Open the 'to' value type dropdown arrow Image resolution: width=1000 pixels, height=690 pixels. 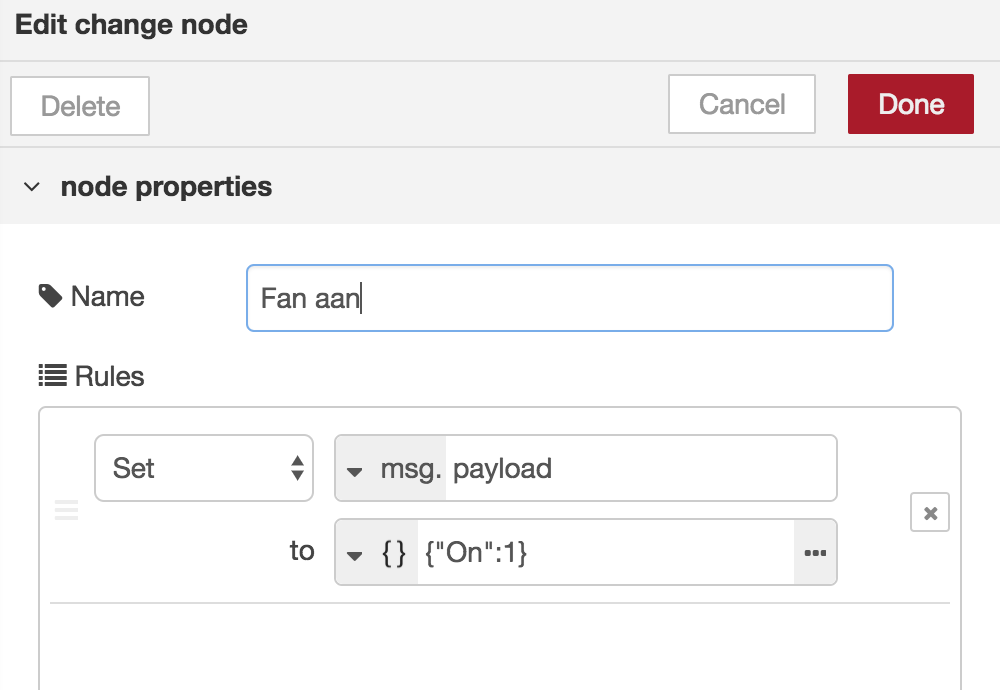(x=354, y=554)
